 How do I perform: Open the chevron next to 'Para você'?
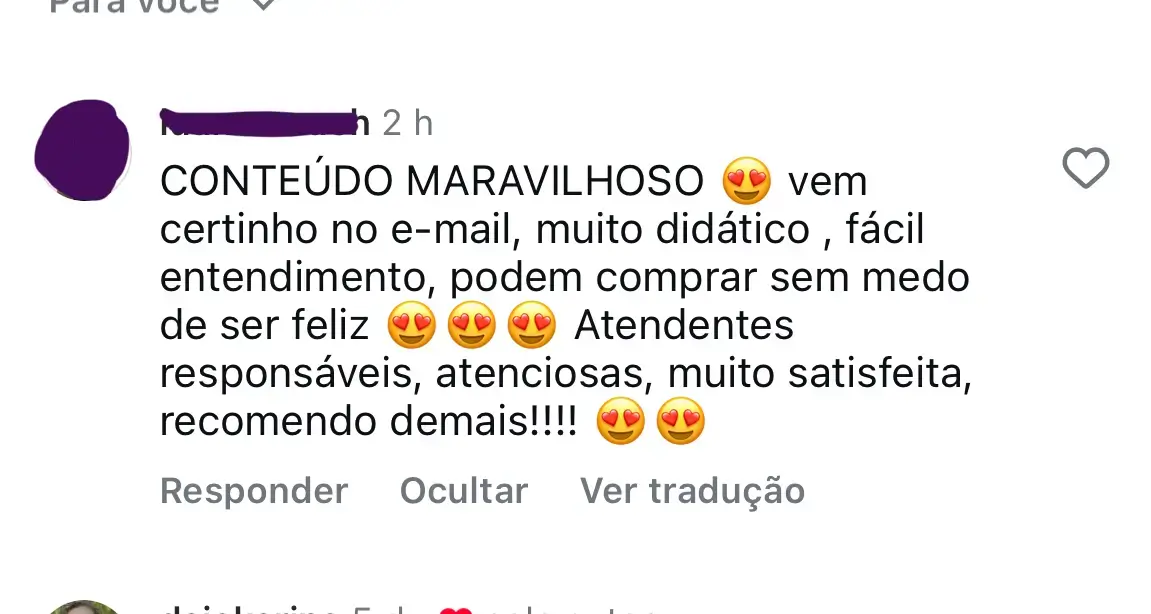(x=263, y=5)
